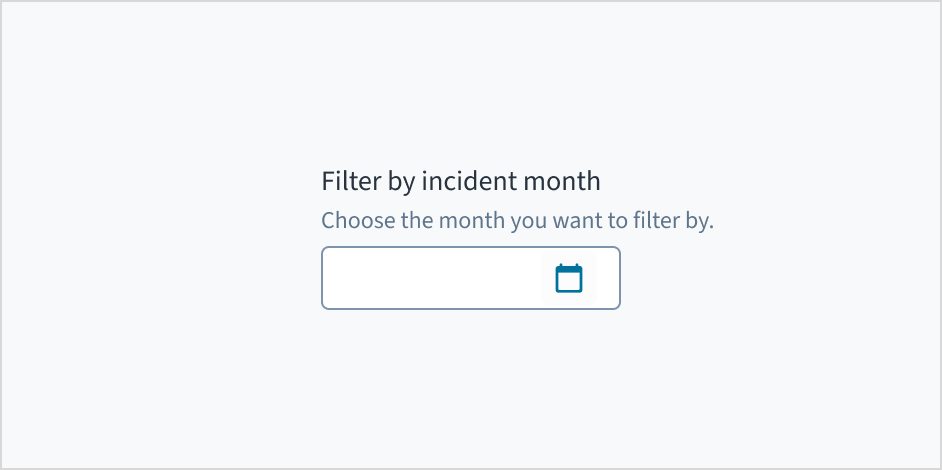The height and width of the screenshot is (470, 942).
Task: Show the month picker via calendar icon
Action: click(x=569, y=278)
